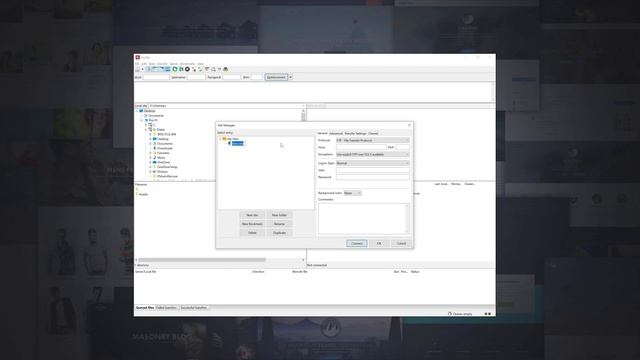Click the User field in Site Manager
640x360 pixels.
373,170
